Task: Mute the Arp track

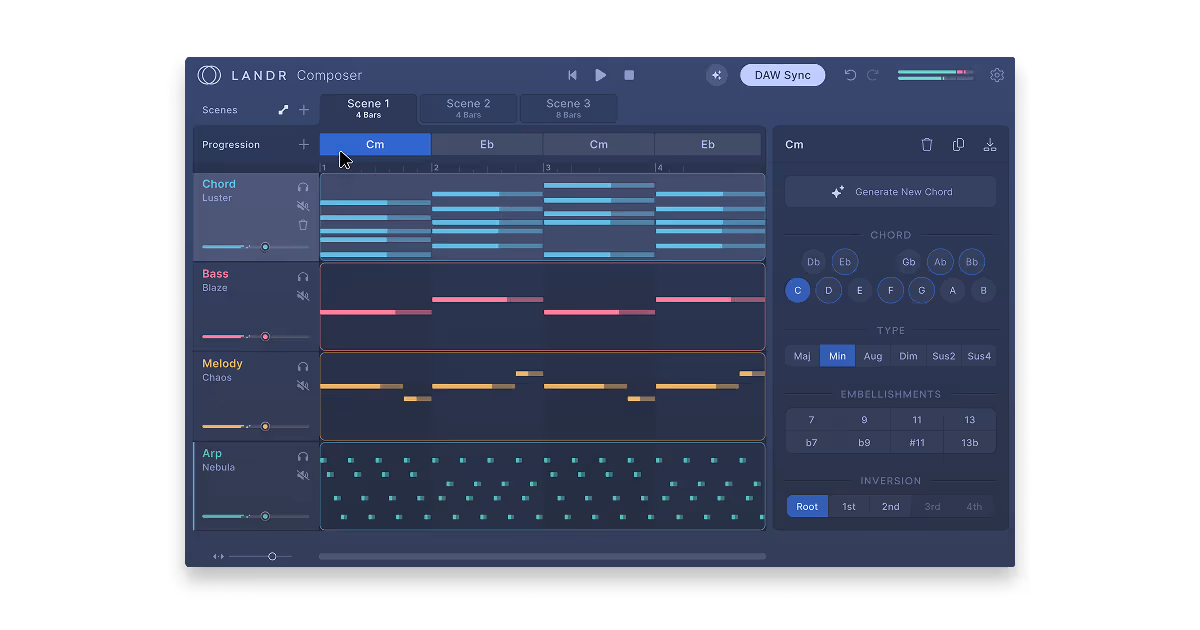Action: (x=303, y=476)
